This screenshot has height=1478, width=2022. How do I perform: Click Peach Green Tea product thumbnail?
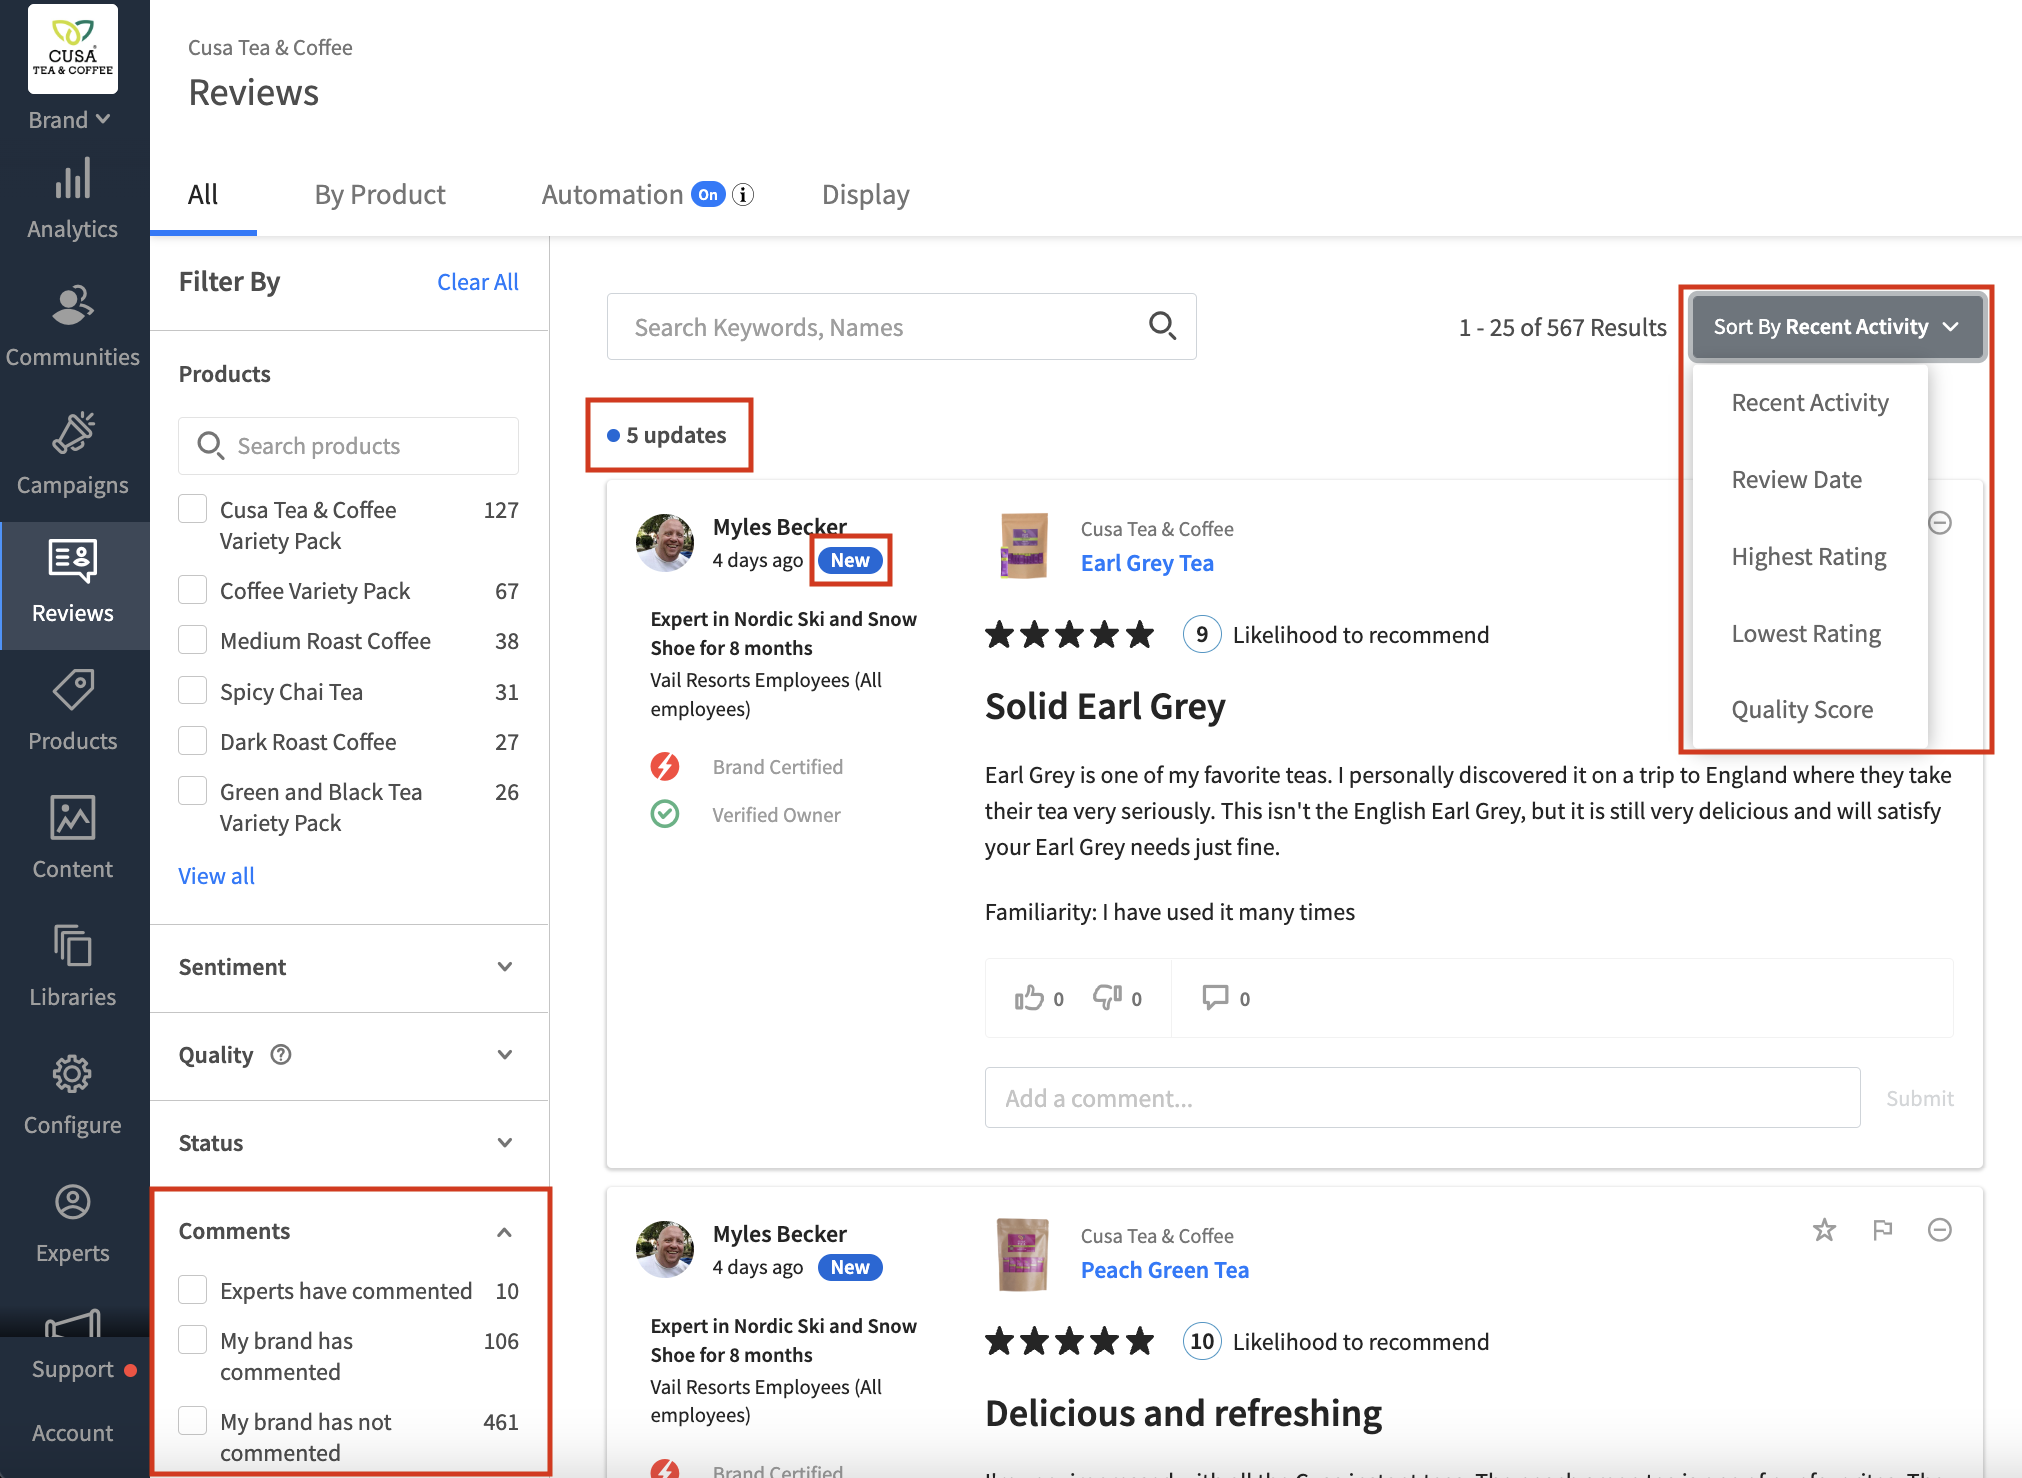[x=1024, y=1254]
